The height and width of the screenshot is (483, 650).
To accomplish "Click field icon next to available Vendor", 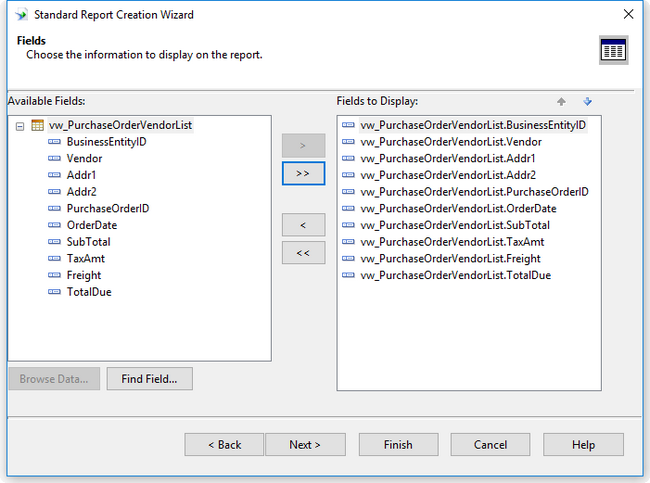I will pos(54,158).
